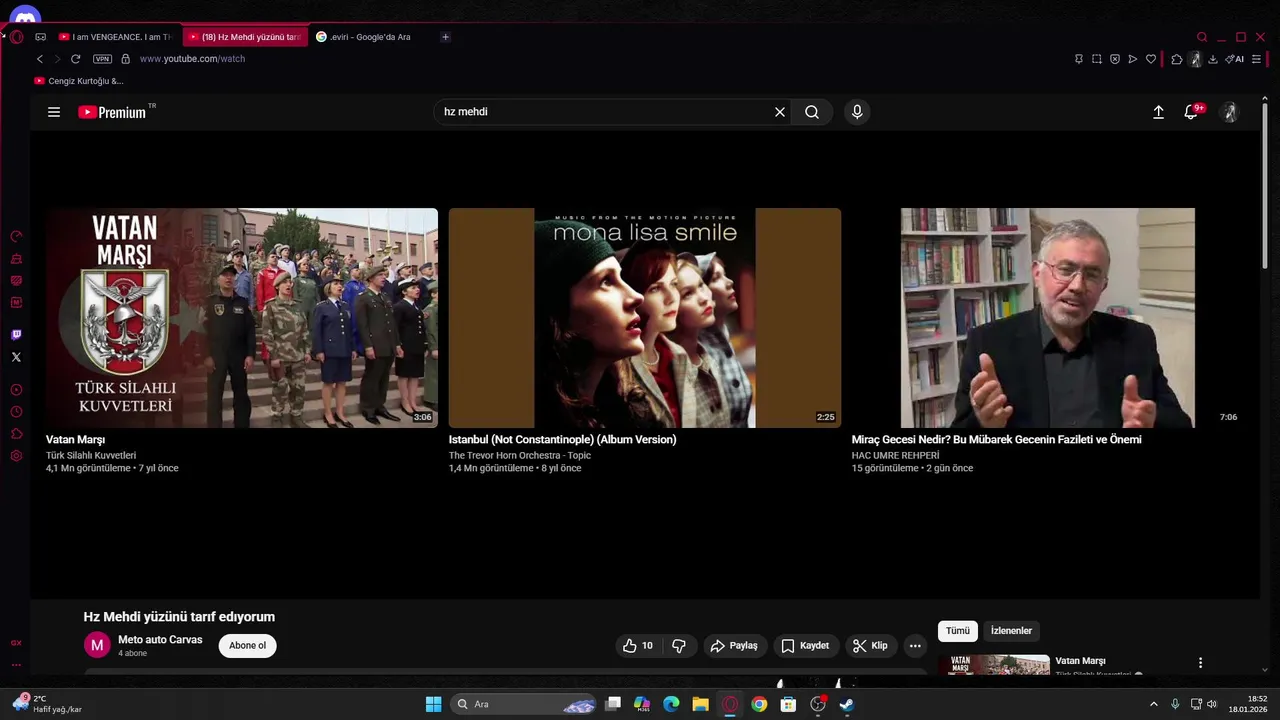Run the search with the magnifier icon
The image size is (1280, 720).
tap(812, 112)
